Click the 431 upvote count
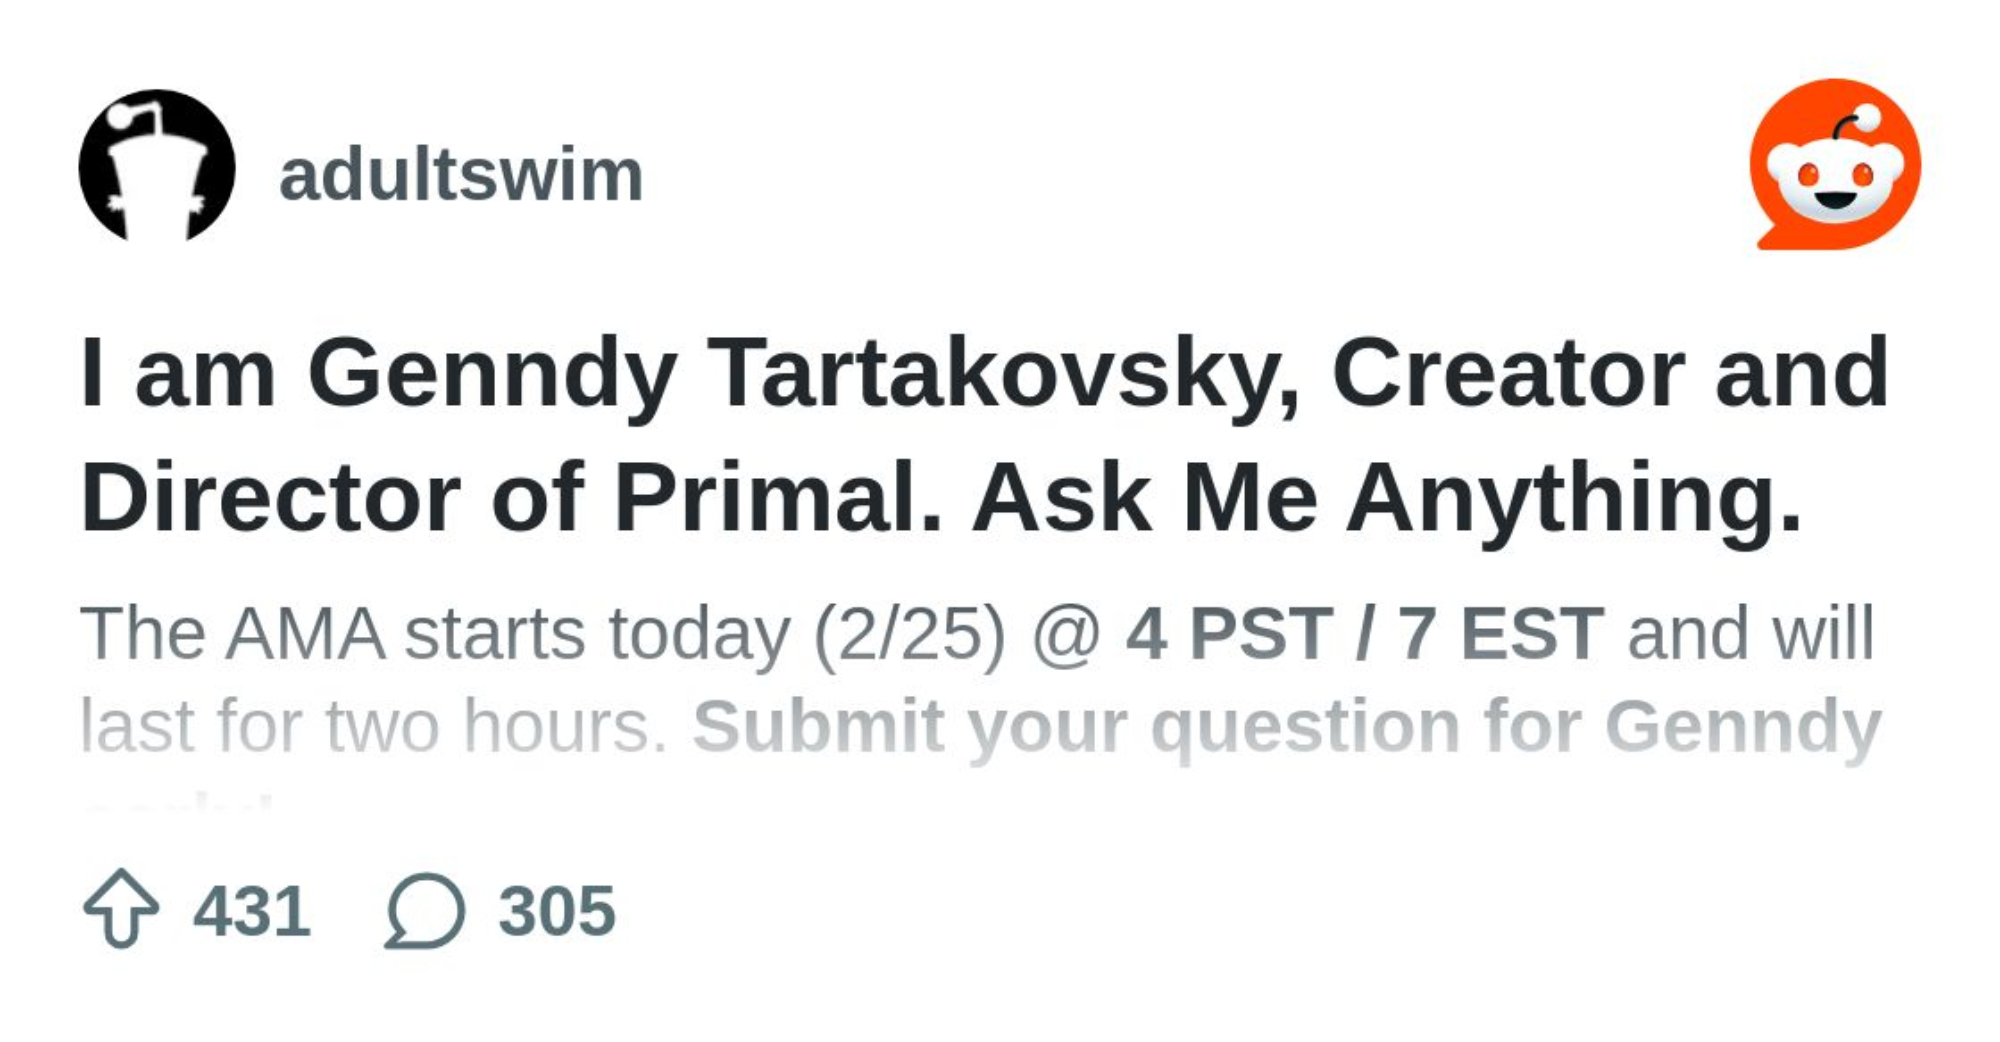The image size is (2000, 1042). (x=252, y=911)
